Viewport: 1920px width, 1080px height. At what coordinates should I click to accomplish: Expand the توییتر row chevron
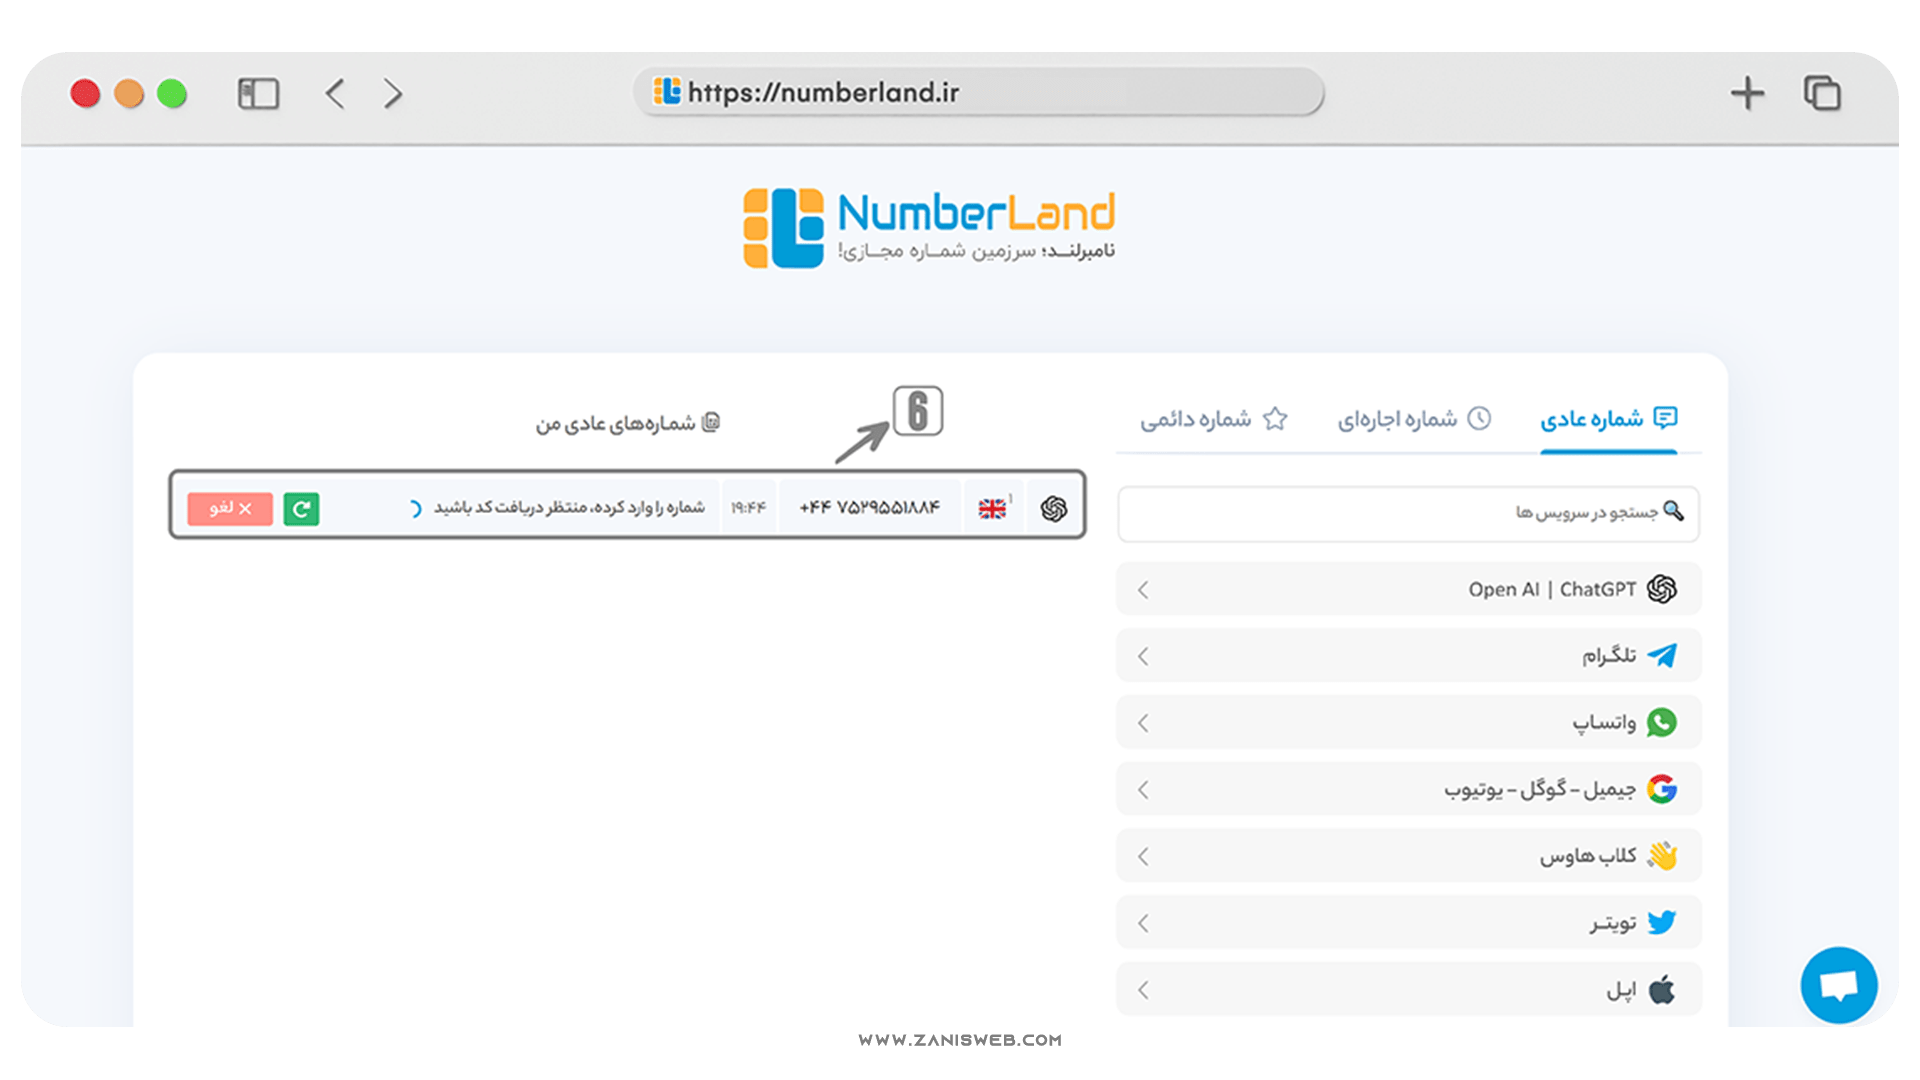tap(1143, 923)
